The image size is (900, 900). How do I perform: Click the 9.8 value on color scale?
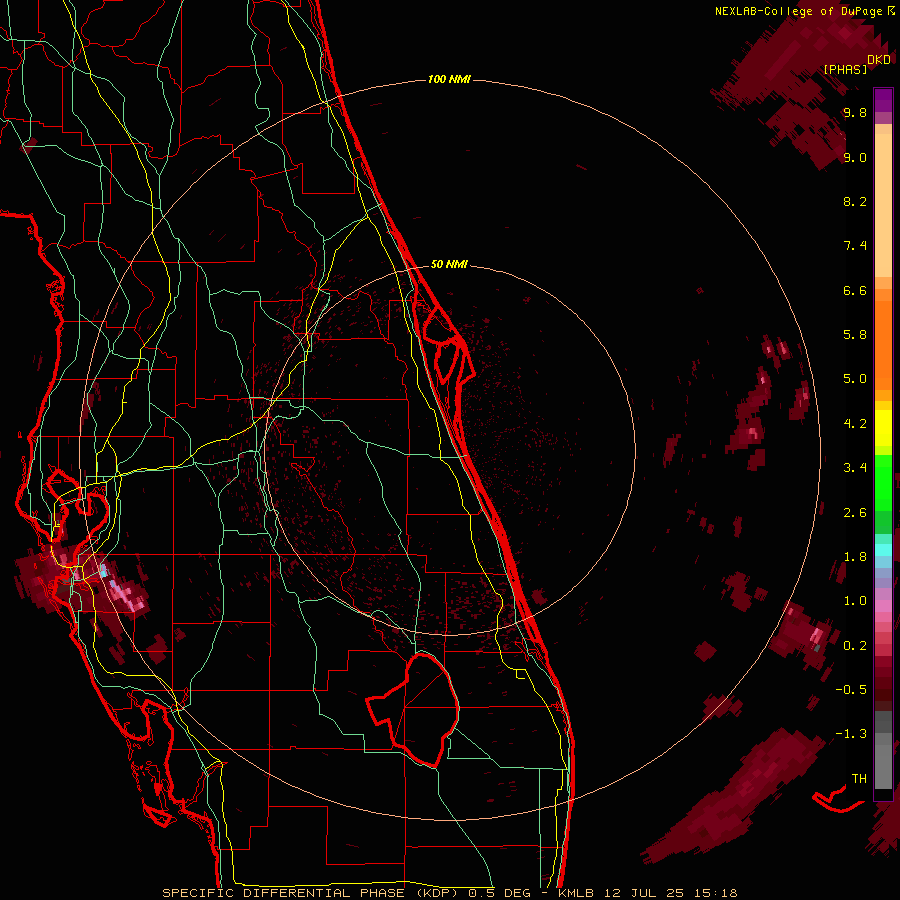pos(855,112)
